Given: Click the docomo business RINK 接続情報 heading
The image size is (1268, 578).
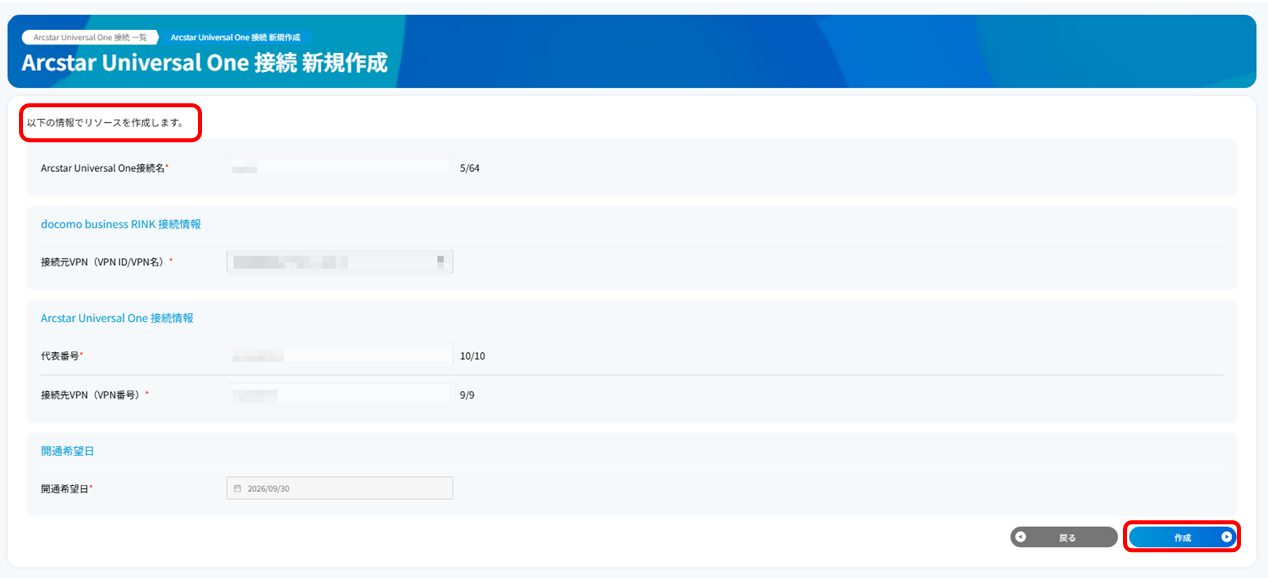Looking at the screenshot, I should 121,224.
